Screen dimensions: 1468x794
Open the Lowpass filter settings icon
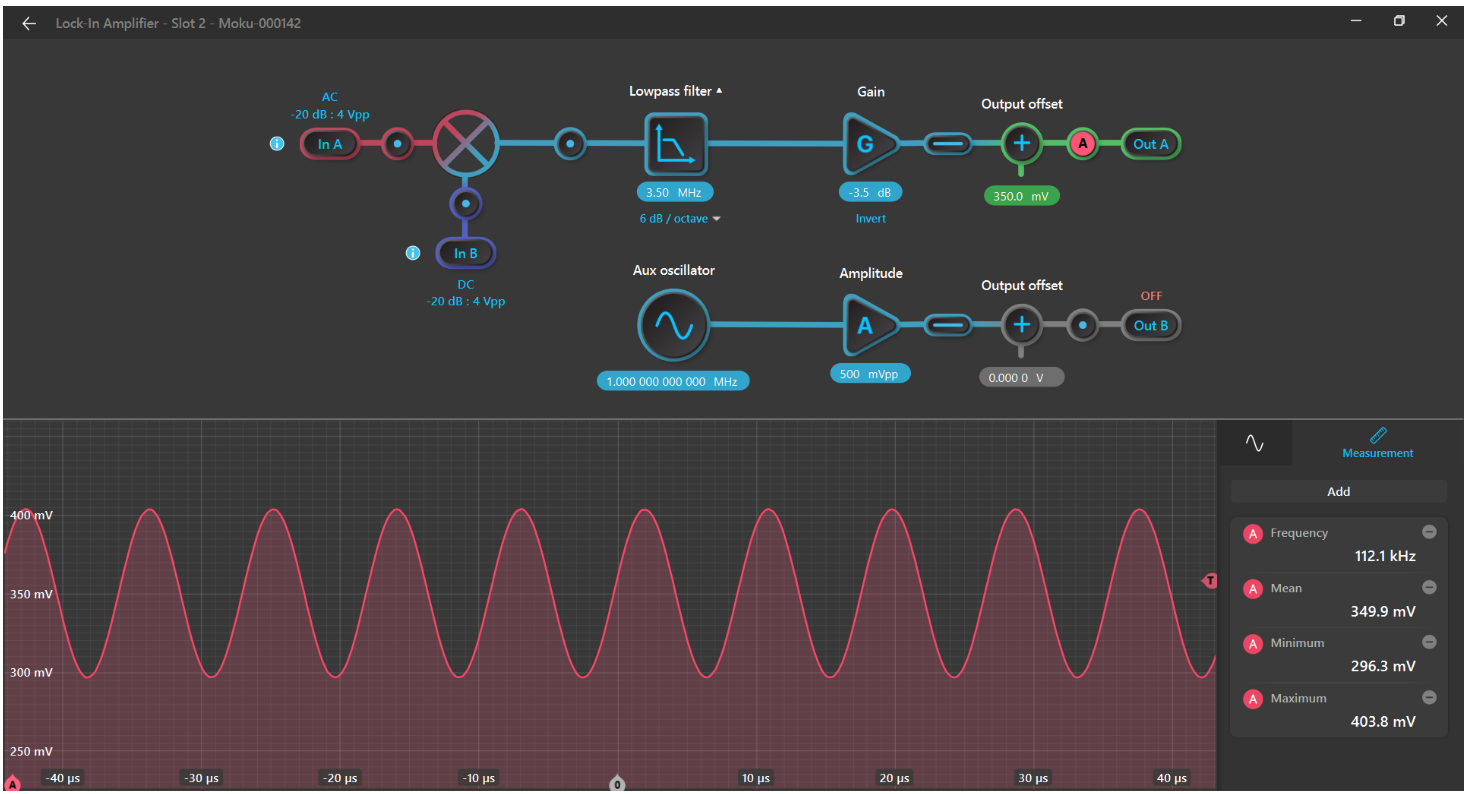675,143
